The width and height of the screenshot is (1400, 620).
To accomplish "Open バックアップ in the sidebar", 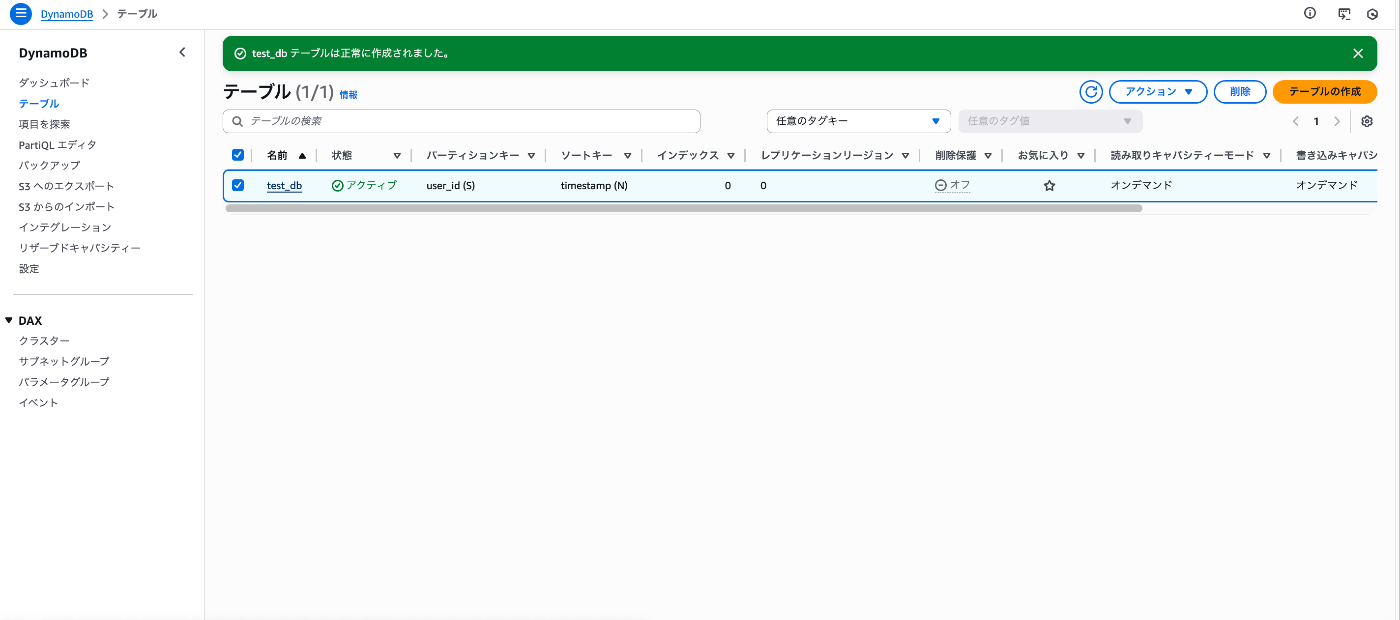I will pos(49,165).
